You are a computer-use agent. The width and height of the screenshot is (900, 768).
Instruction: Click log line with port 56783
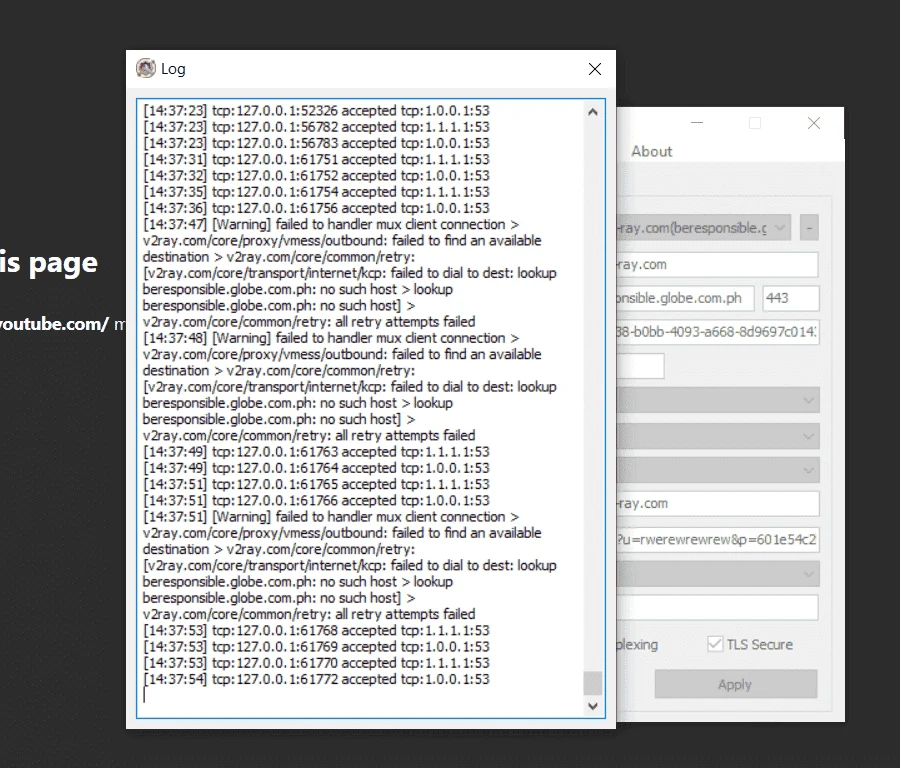316,143
